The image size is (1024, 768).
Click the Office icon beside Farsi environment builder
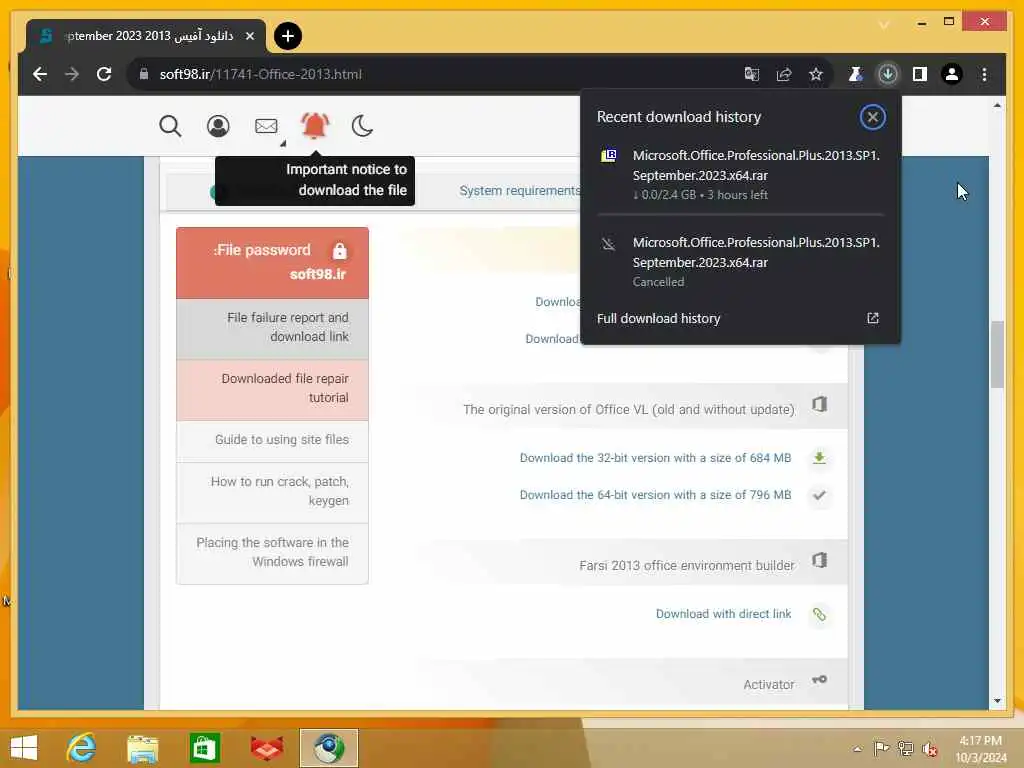[820, 560]
